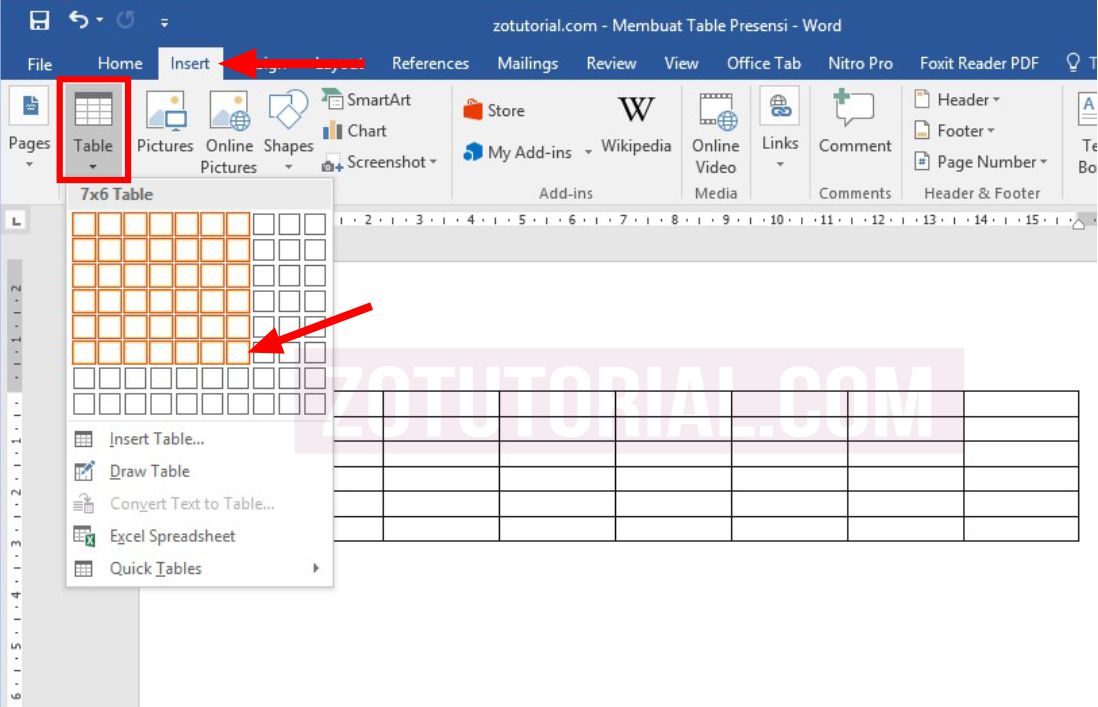Image resolution: width=1098 pixels, height=707 pixels.
Task: Open Customize Quick Access Toolbar dropdown
Action: tap(164, 23)
